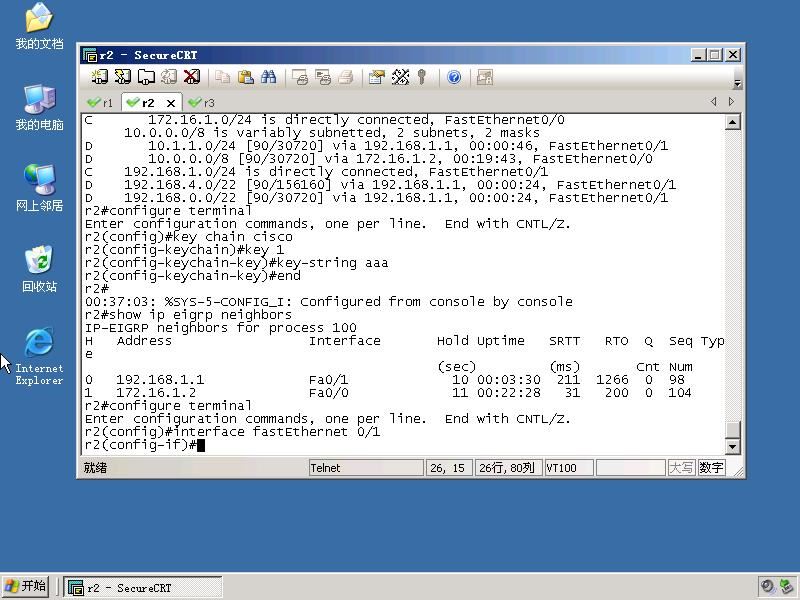Select 回收站 recycle bin icon

pyautogui.click(x=39, y=269)
